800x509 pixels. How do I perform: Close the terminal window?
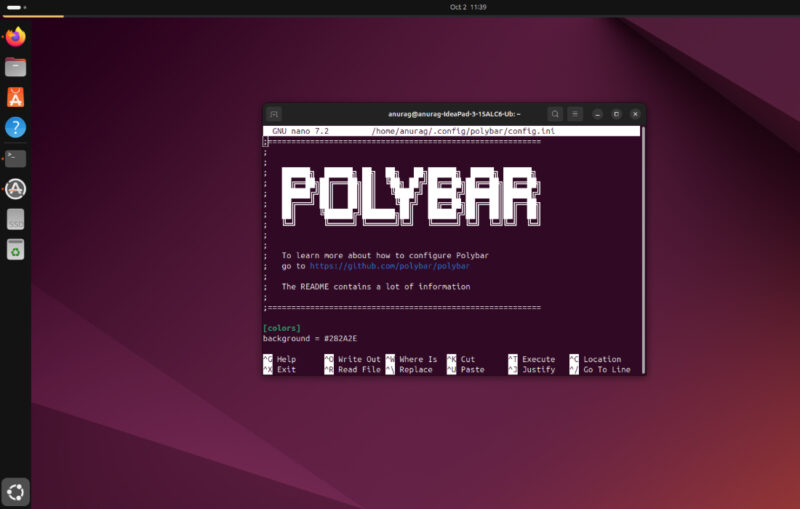tap(635, 114)
